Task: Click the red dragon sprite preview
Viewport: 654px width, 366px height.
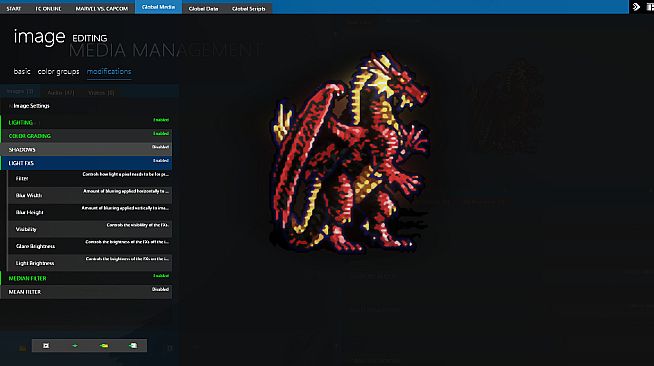Action: click(x=350, y=153)
